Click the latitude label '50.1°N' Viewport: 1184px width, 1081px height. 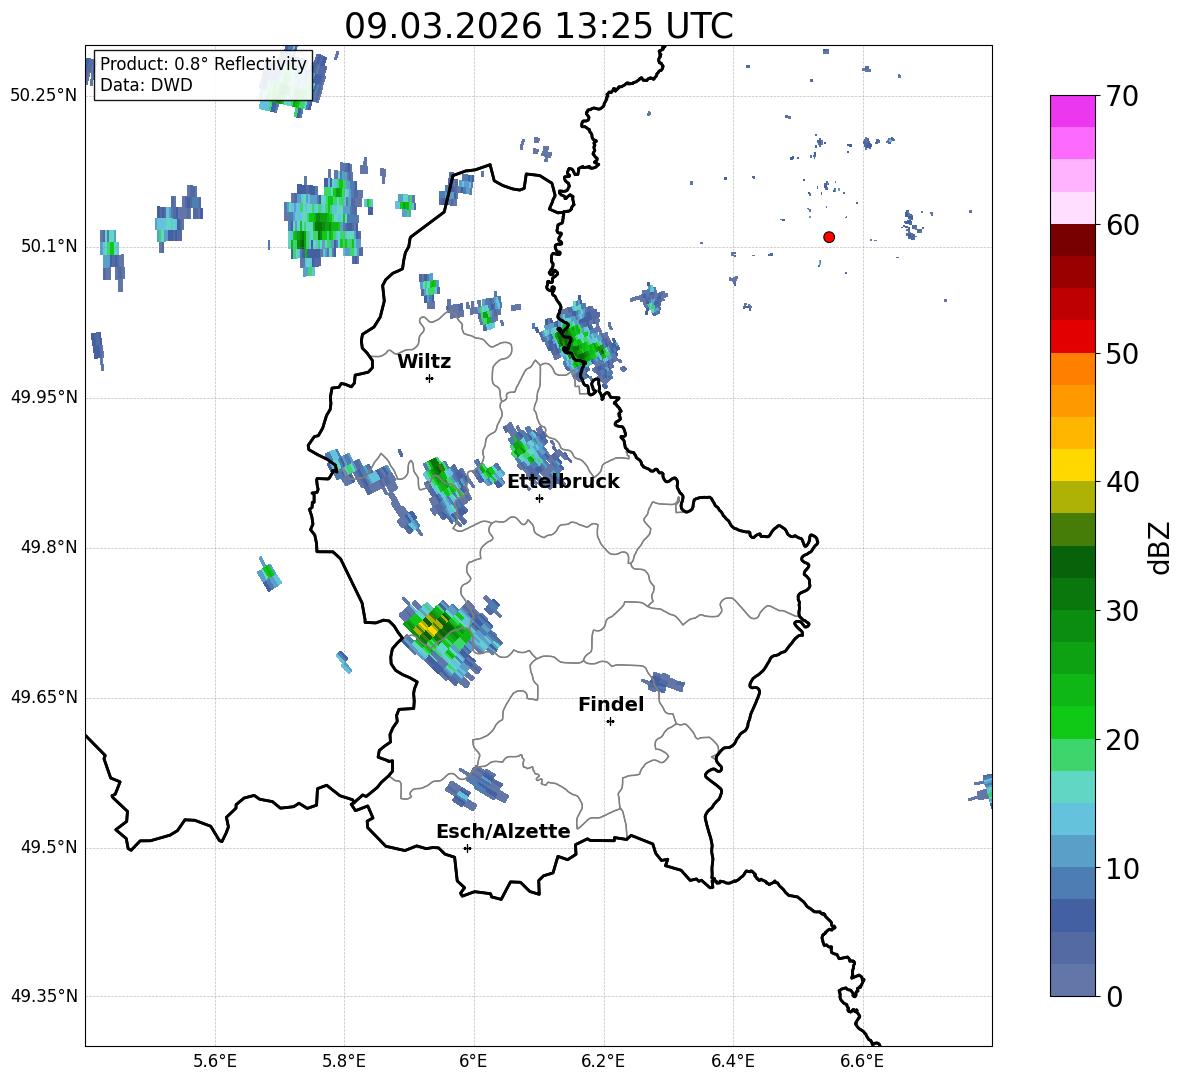(x=49, y=246)
